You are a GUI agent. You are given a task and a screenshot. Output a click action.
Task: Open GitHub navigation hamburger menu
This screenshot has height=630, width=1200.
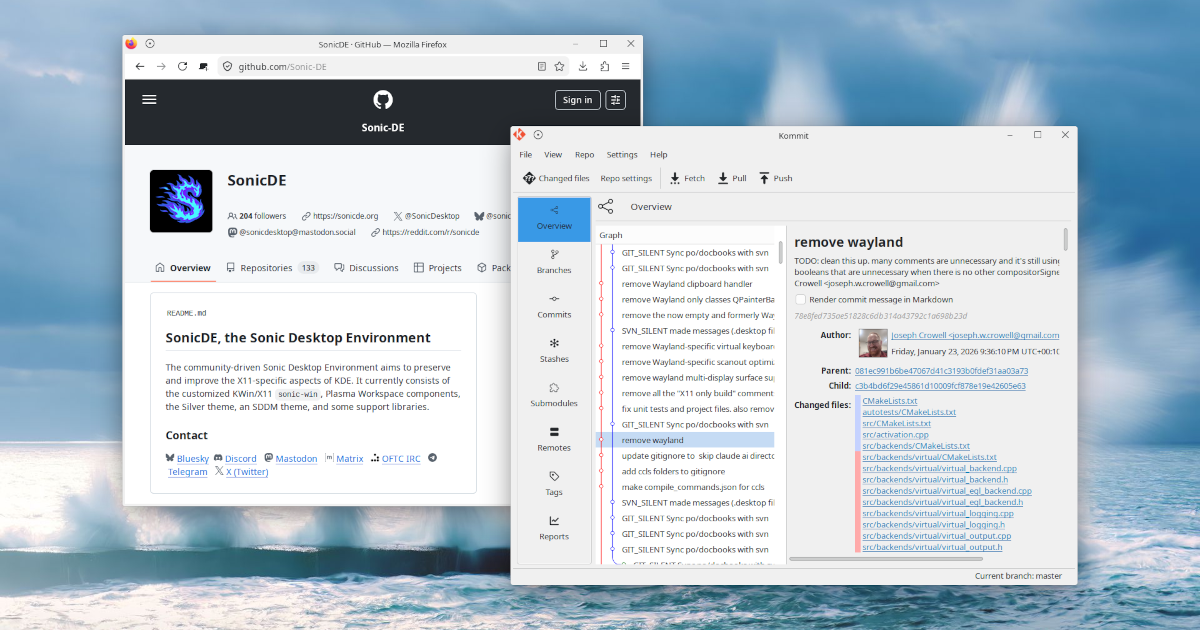(149, 99)
